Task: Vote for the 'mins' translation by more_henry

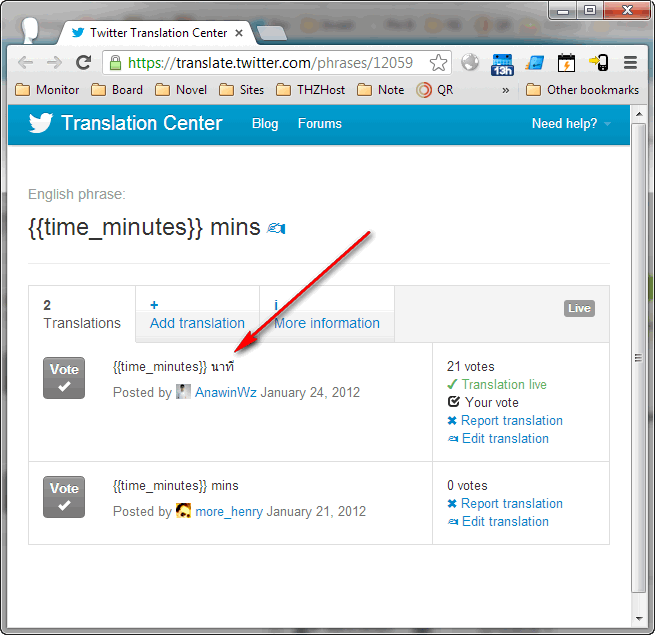Action: [x=64, y=497]
